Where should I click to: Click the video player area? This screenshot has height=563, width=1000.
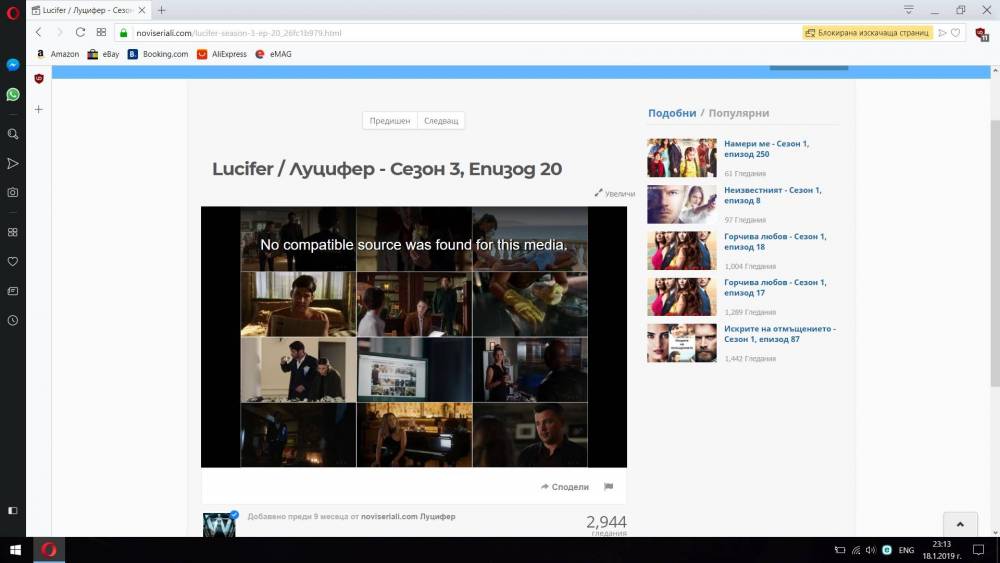[414, 337]
